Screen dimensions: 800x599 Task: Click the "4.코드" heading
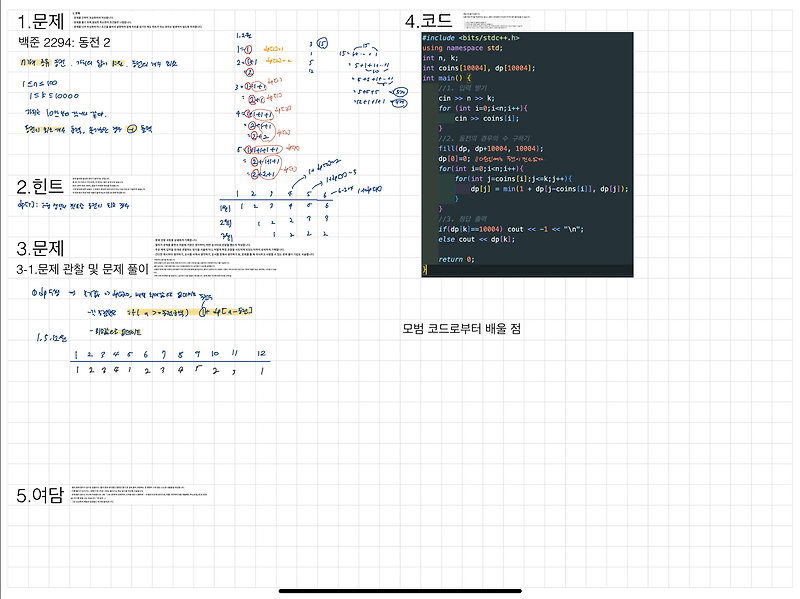pyautogui.click(x=429, y=21)
